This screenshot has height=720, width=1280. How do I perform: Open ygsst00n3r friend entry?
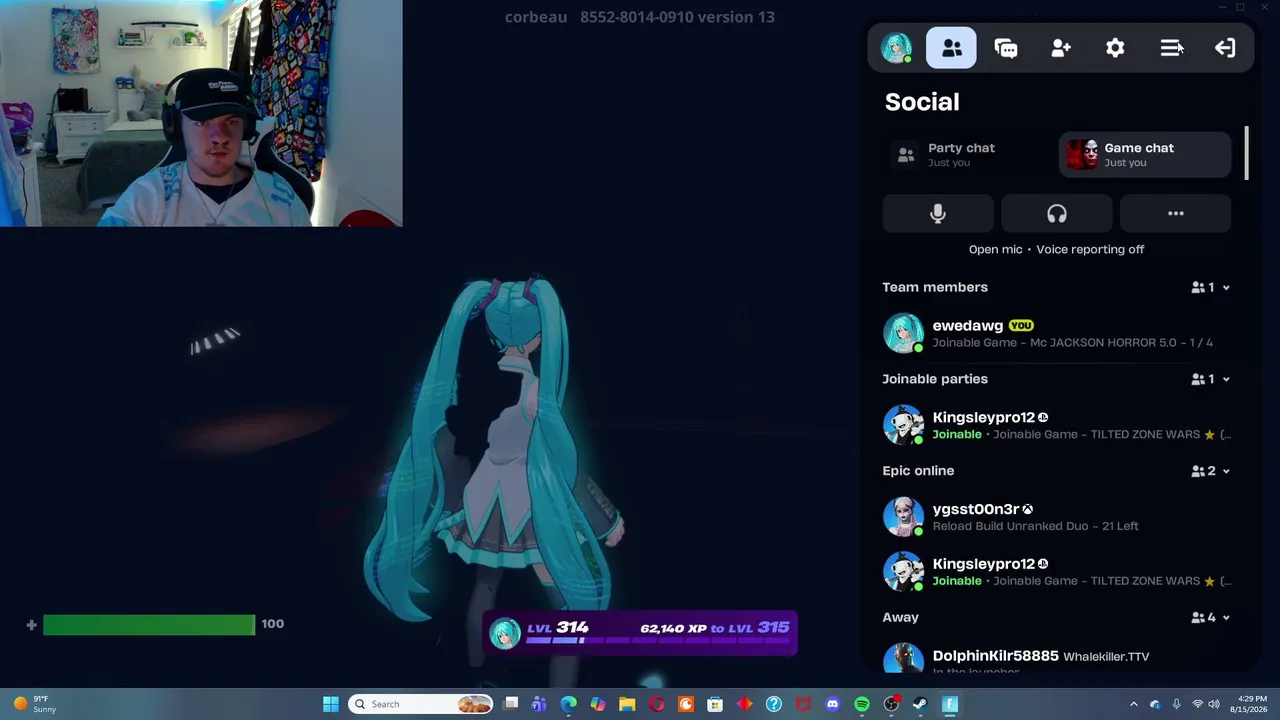(1057, 517)
